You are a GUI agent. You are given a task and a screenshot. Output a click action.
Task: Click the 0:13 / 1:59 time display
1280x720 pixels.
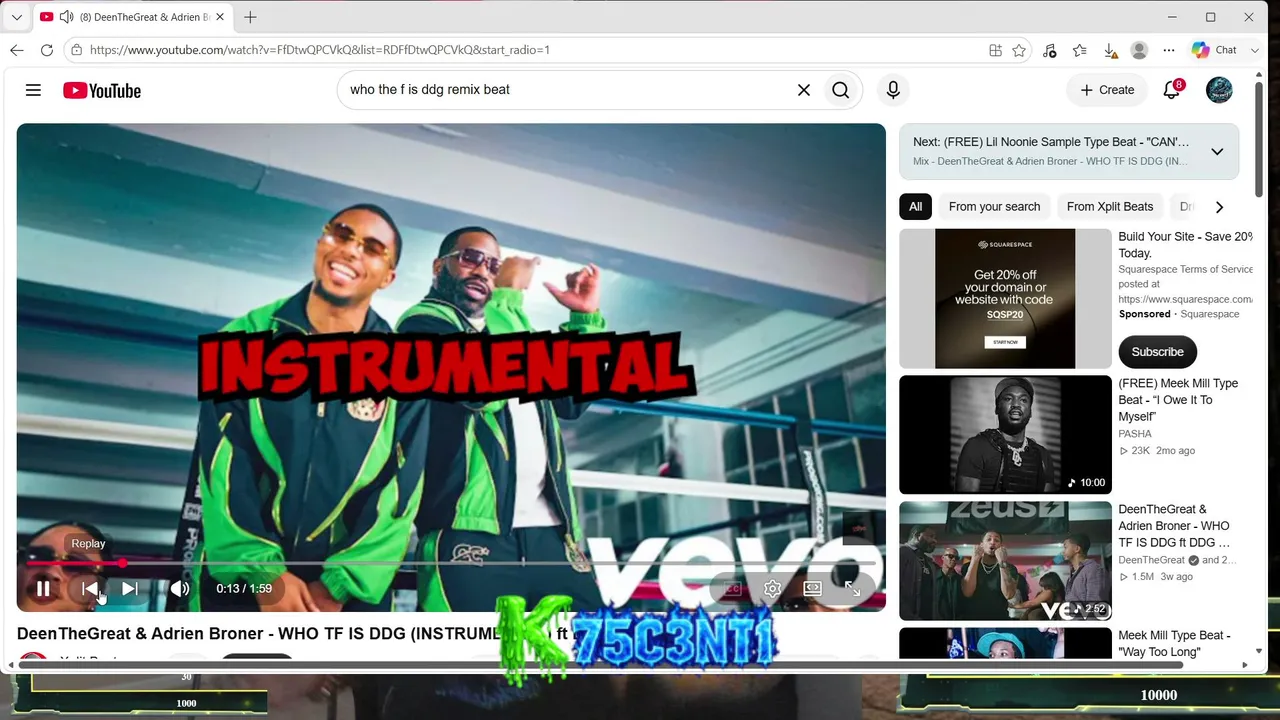tap(244, 589)
